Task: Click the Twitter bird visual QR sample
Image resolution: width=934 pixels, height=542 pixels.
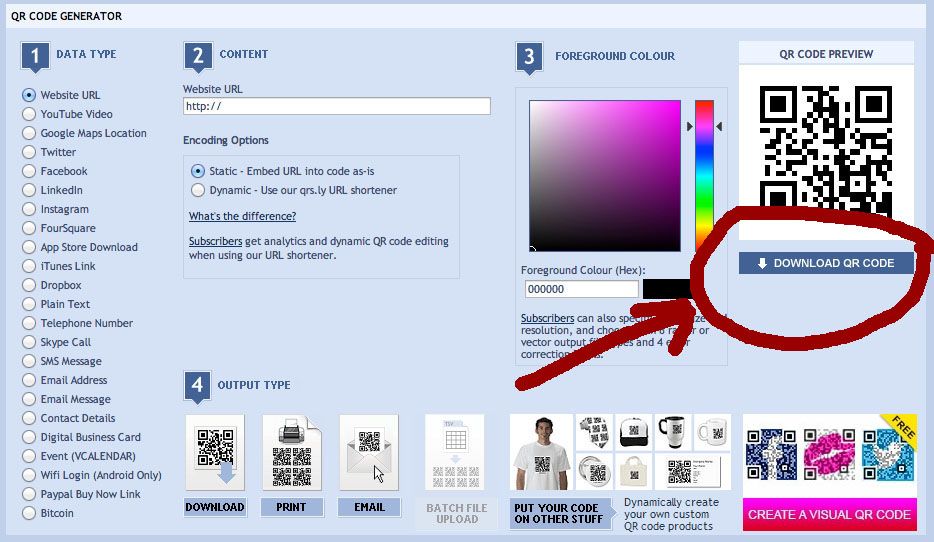Action: click(888, 455)
